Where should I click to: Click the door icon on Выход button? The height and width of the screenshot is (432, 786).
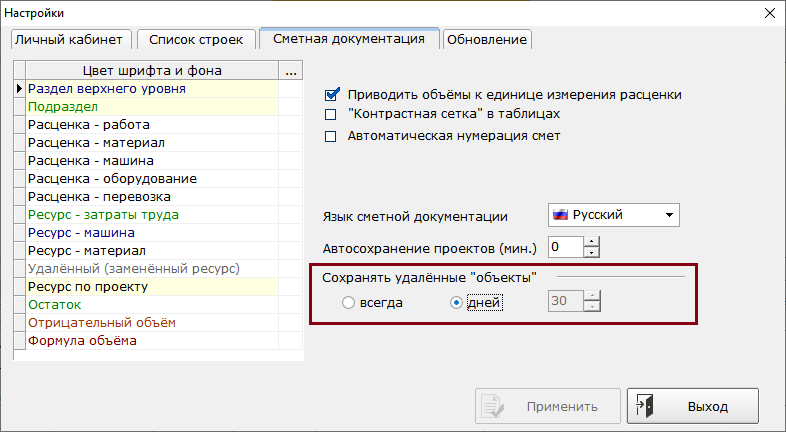pyautogui.click(x=645, y=406)
